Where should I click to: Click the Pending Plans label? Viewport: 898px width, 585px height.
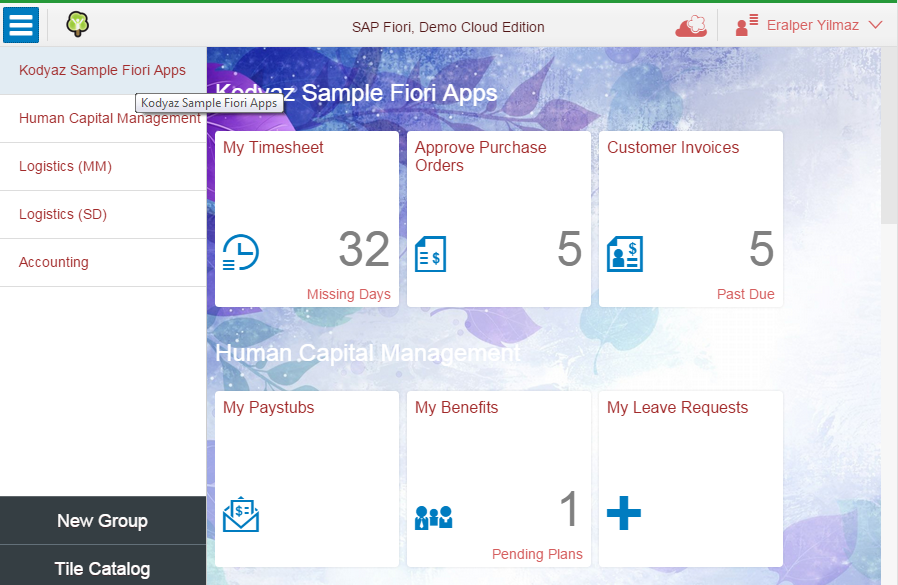coord(537,555)
